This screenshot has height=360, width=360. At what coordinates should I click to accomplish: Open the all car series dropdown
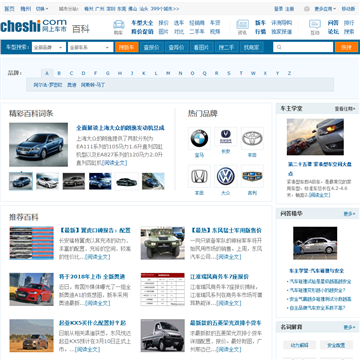click(x=90, y=47)
